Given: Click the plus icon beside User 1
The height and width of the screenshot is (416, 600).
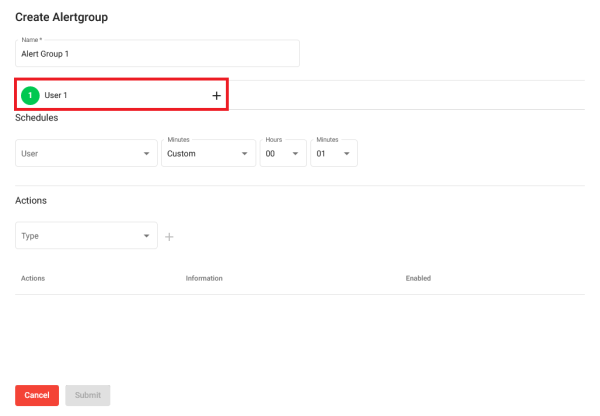Looking at the screenshot, I should click(x=217, y=95).
